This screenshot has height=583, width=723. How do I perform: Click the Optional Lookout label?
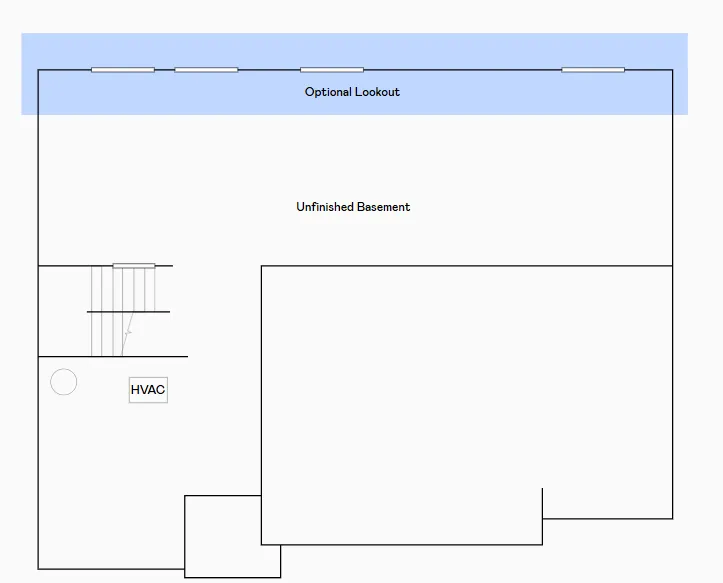click(x=352, y=92)
